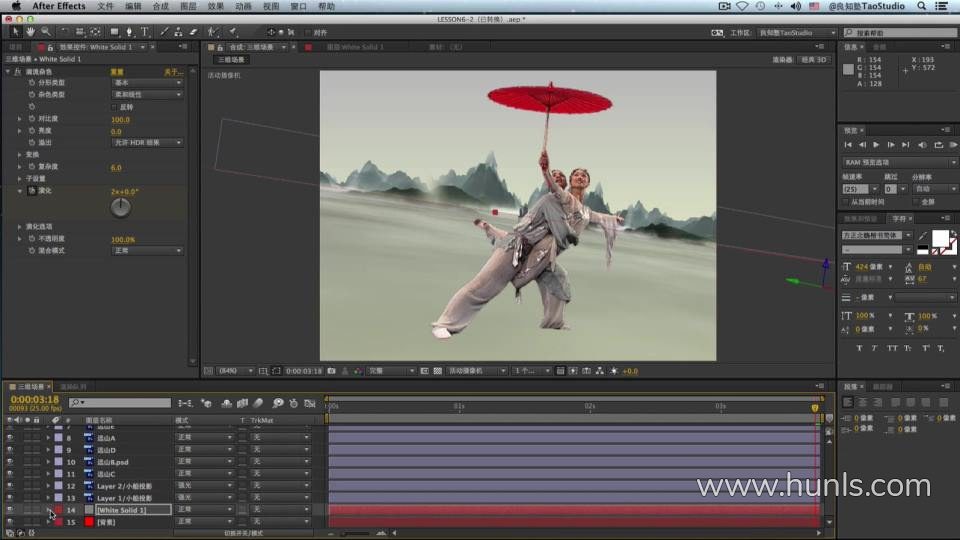Enable the 'From current time' preview checkbox
The width and height of the screenshot is (960, 540).
point(846,202)
